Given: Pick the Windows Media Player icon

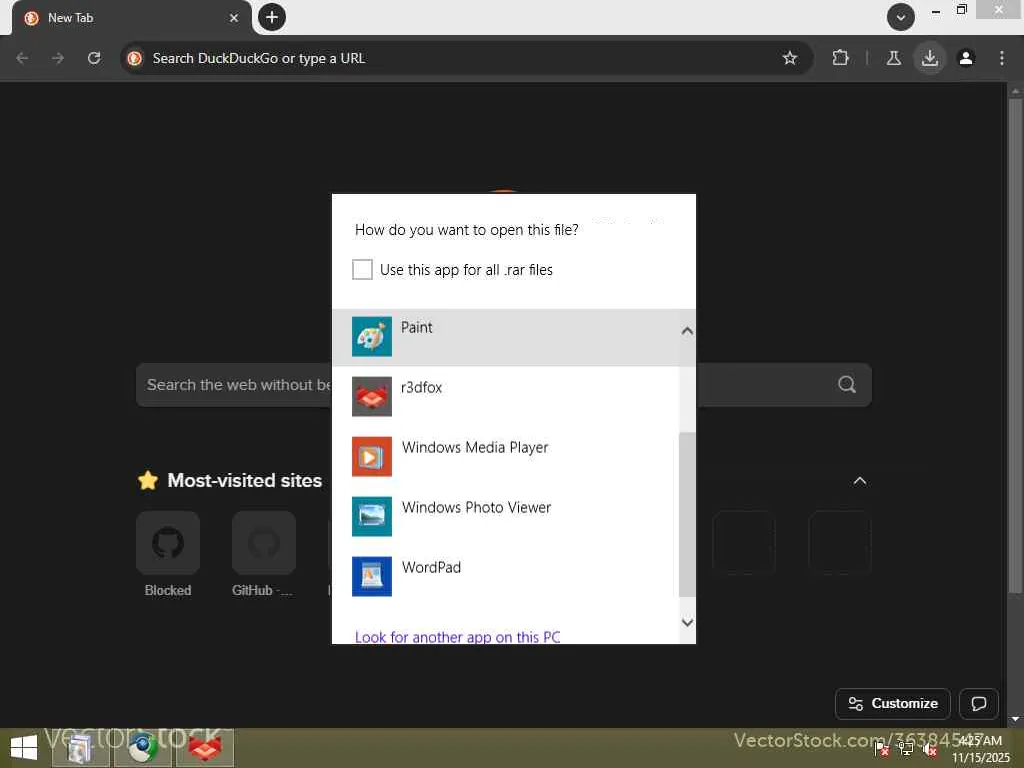Looking at the screenshot, I should click(372, 456).
